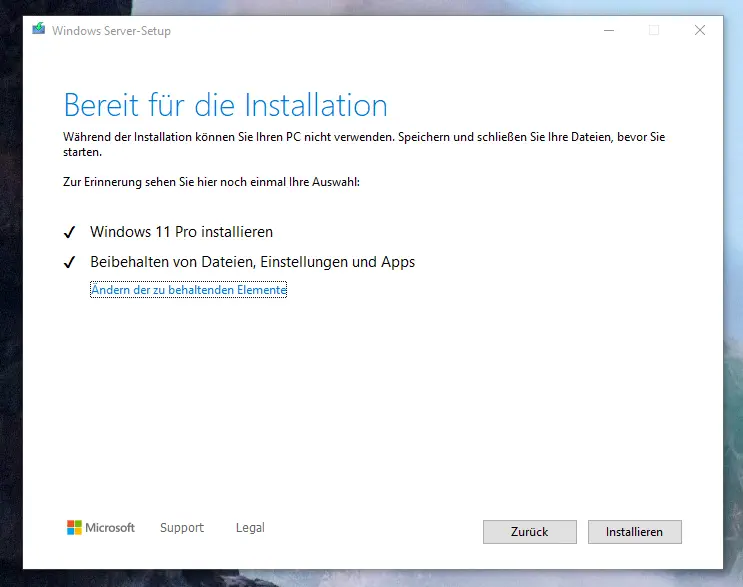Open the Legal link
The width and height of the screenshot is (743, 587).
pos(250,527)
